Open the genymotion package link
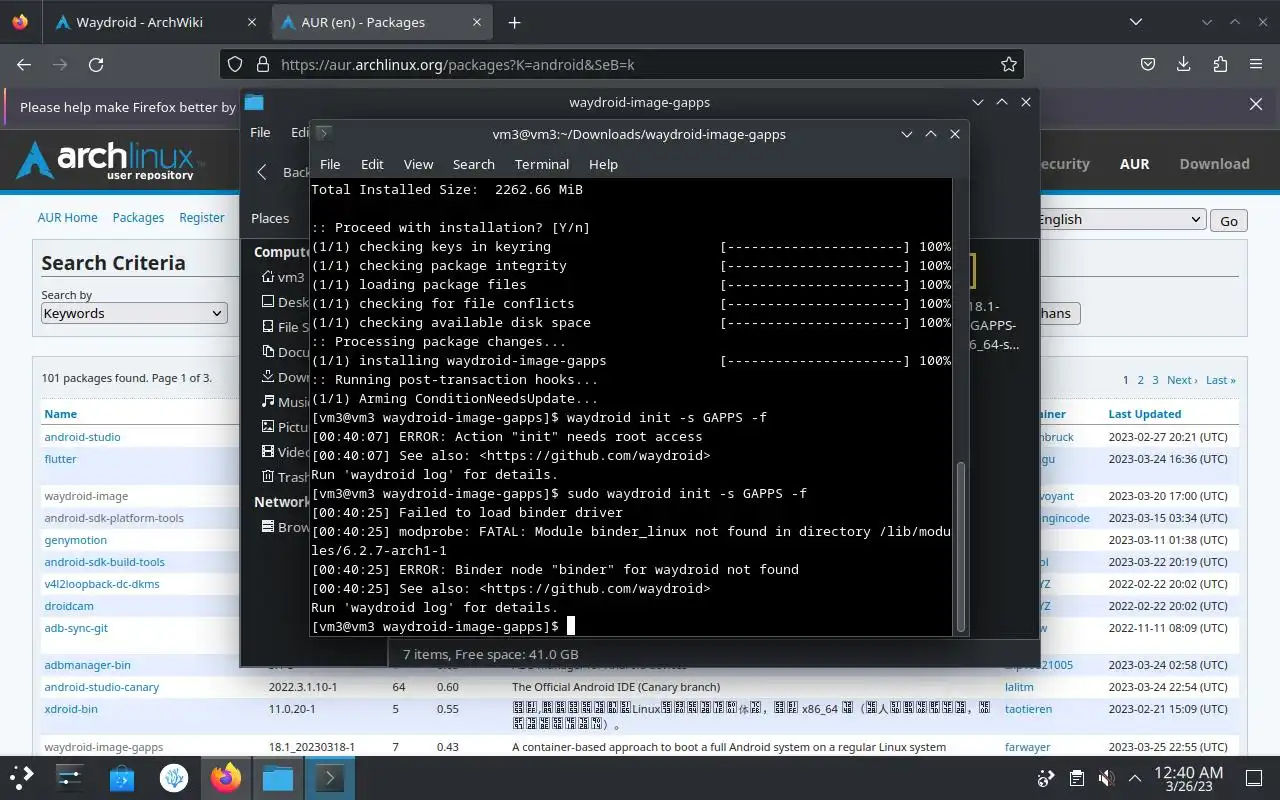The image size is (1280, 800). point(75,540)
